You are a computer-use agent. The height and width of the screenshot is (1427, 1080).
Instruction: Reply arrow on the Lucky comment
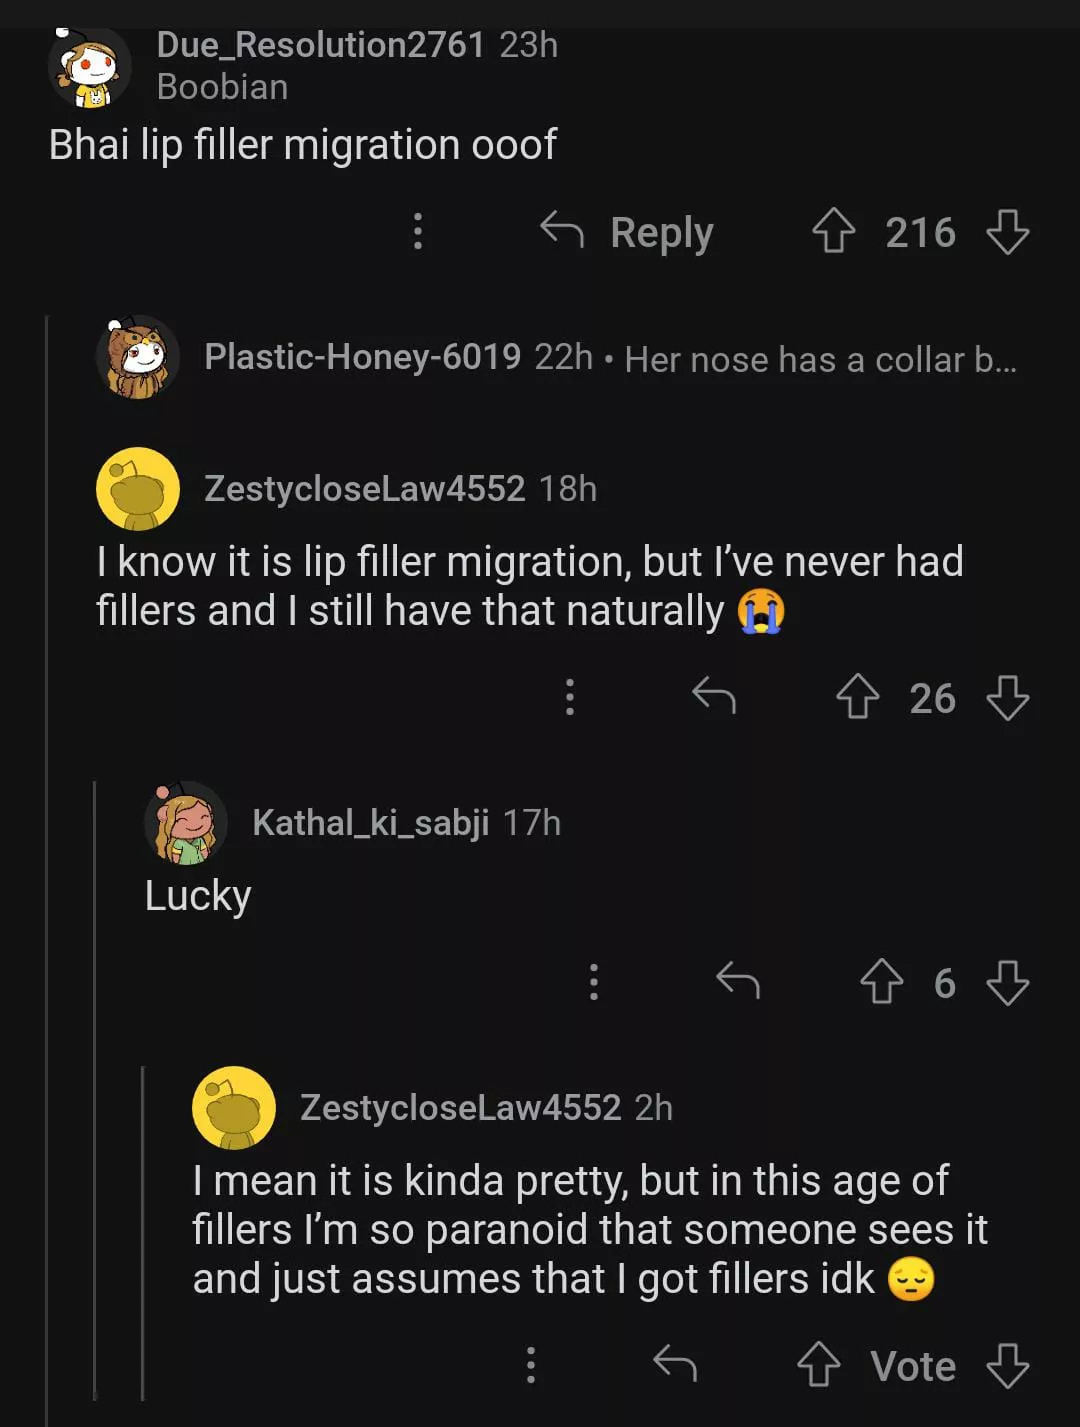click(x=738, y=981)
